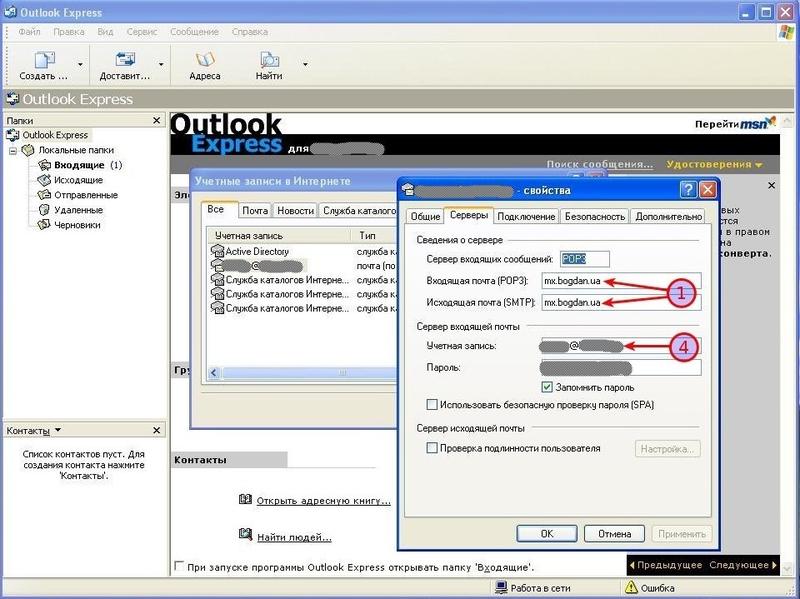Open the Правка menu

point(69,32)
